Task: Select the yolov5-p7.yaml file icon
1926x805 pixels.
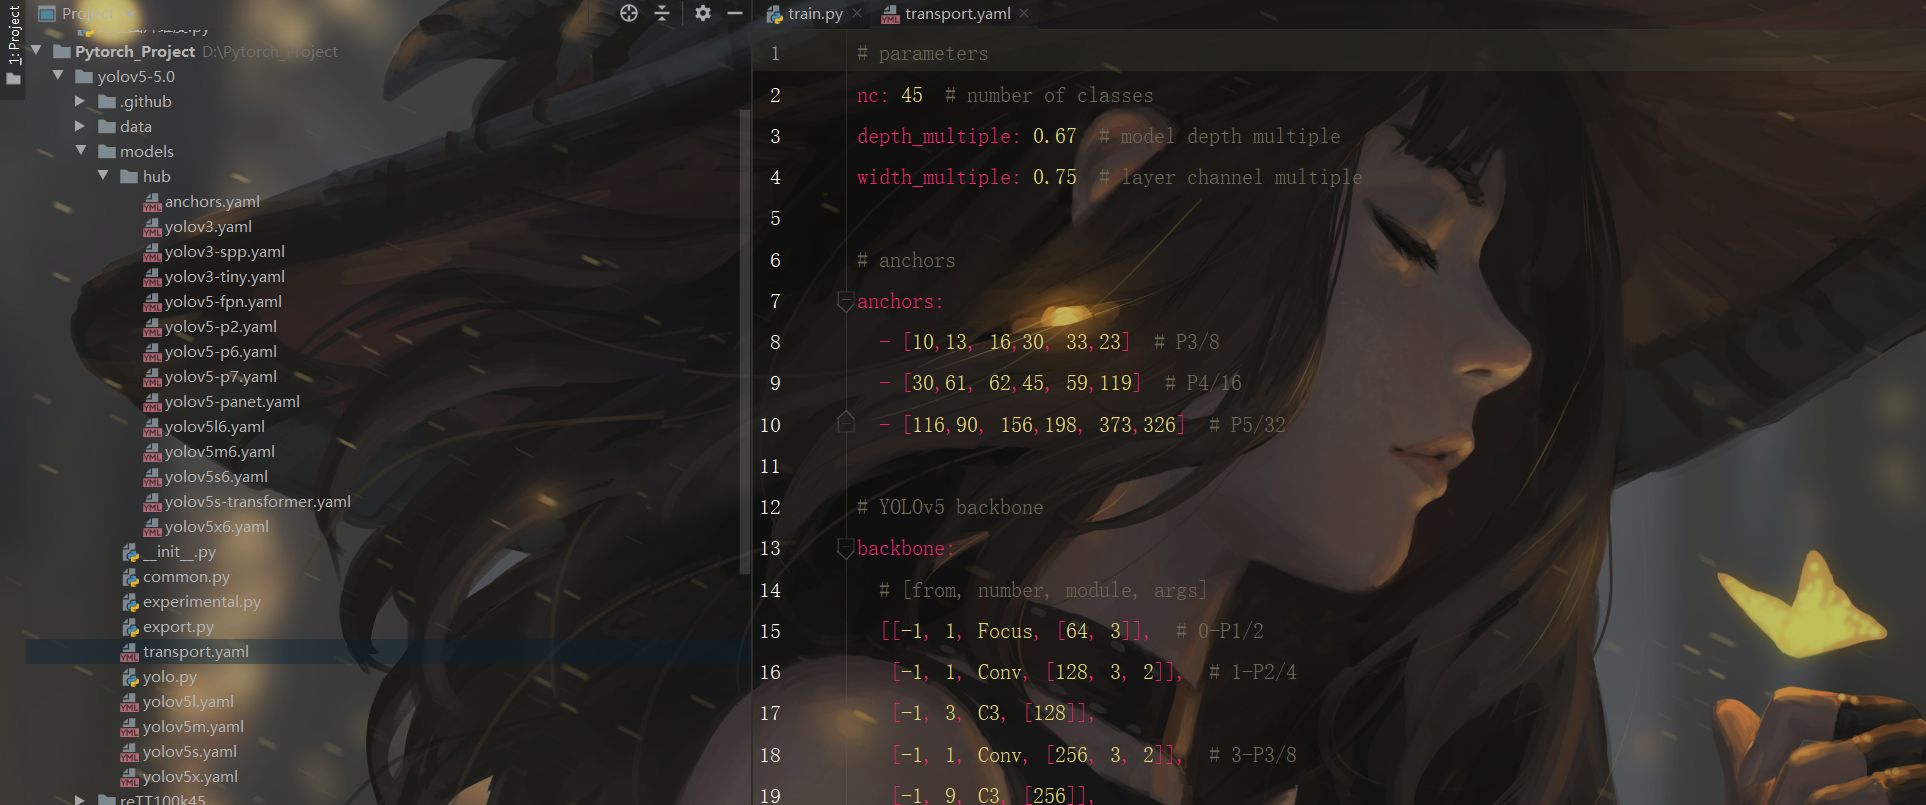Action: (x=152, y=378)
